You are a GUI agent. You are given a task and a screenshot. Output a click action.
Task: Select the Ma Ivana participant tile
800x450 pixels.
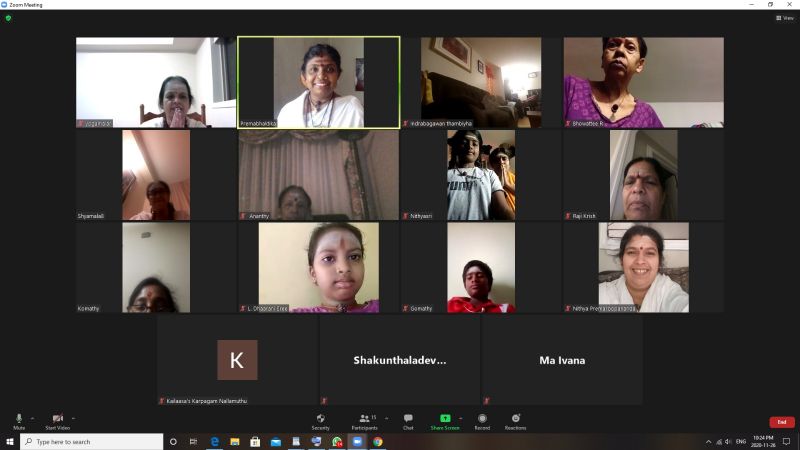click(562, 360)
